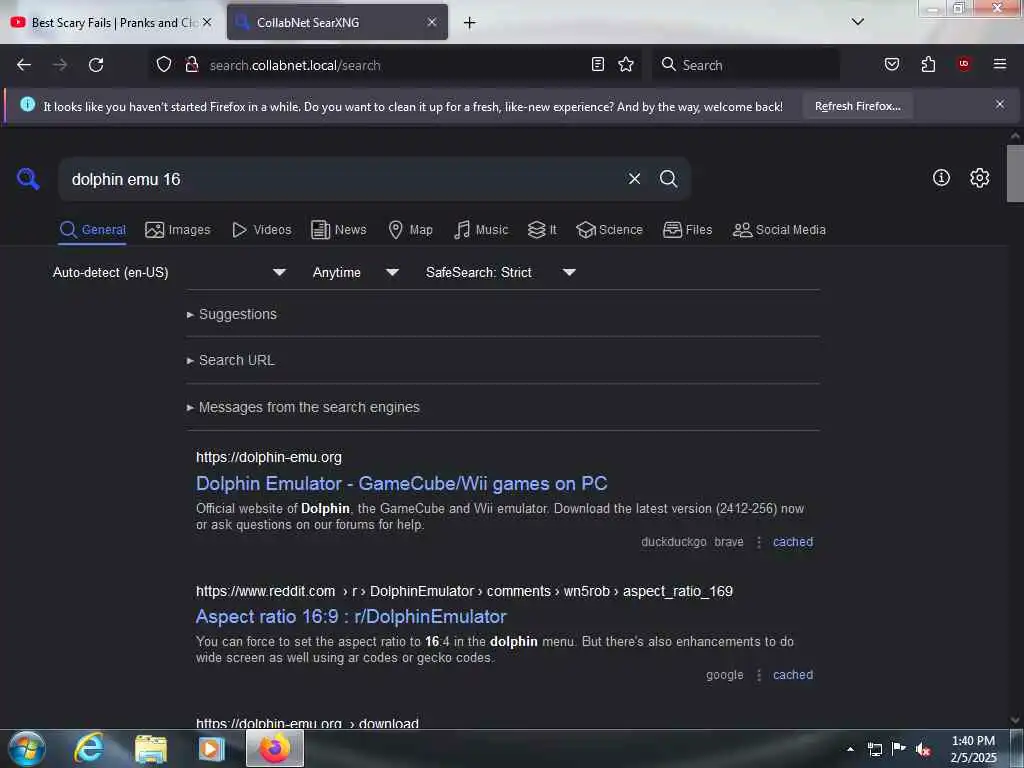
Task: Clear the search query with X icon
Action: 634,178
